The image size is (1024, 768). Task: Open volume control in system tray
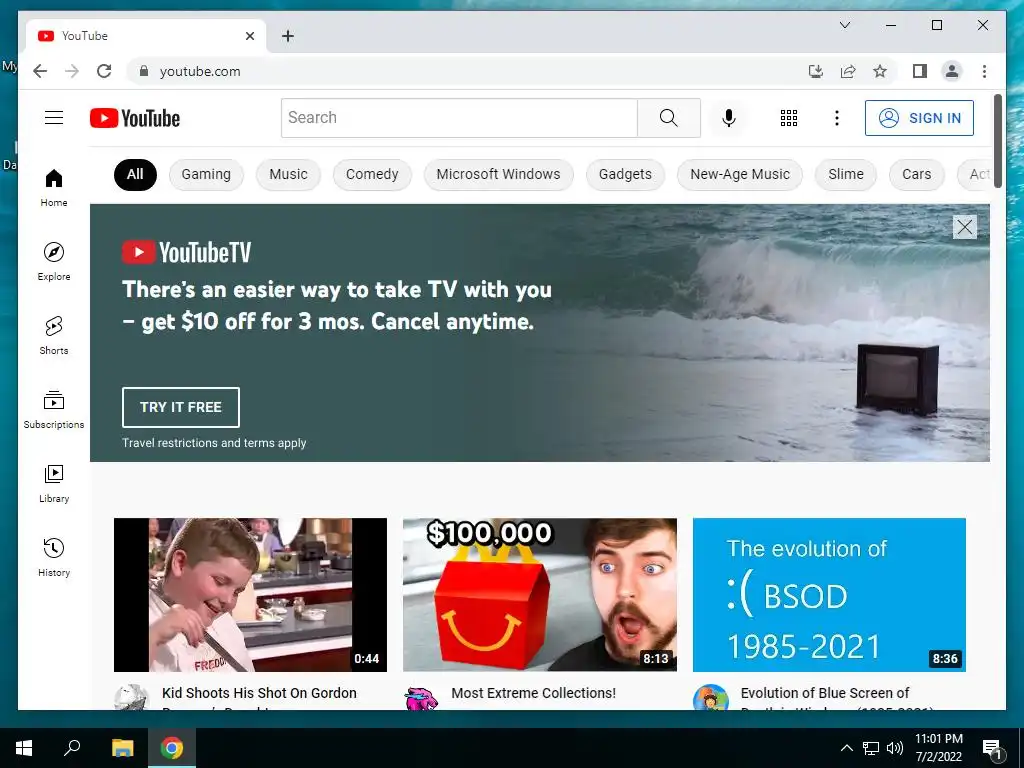click(x=895, y=748)
